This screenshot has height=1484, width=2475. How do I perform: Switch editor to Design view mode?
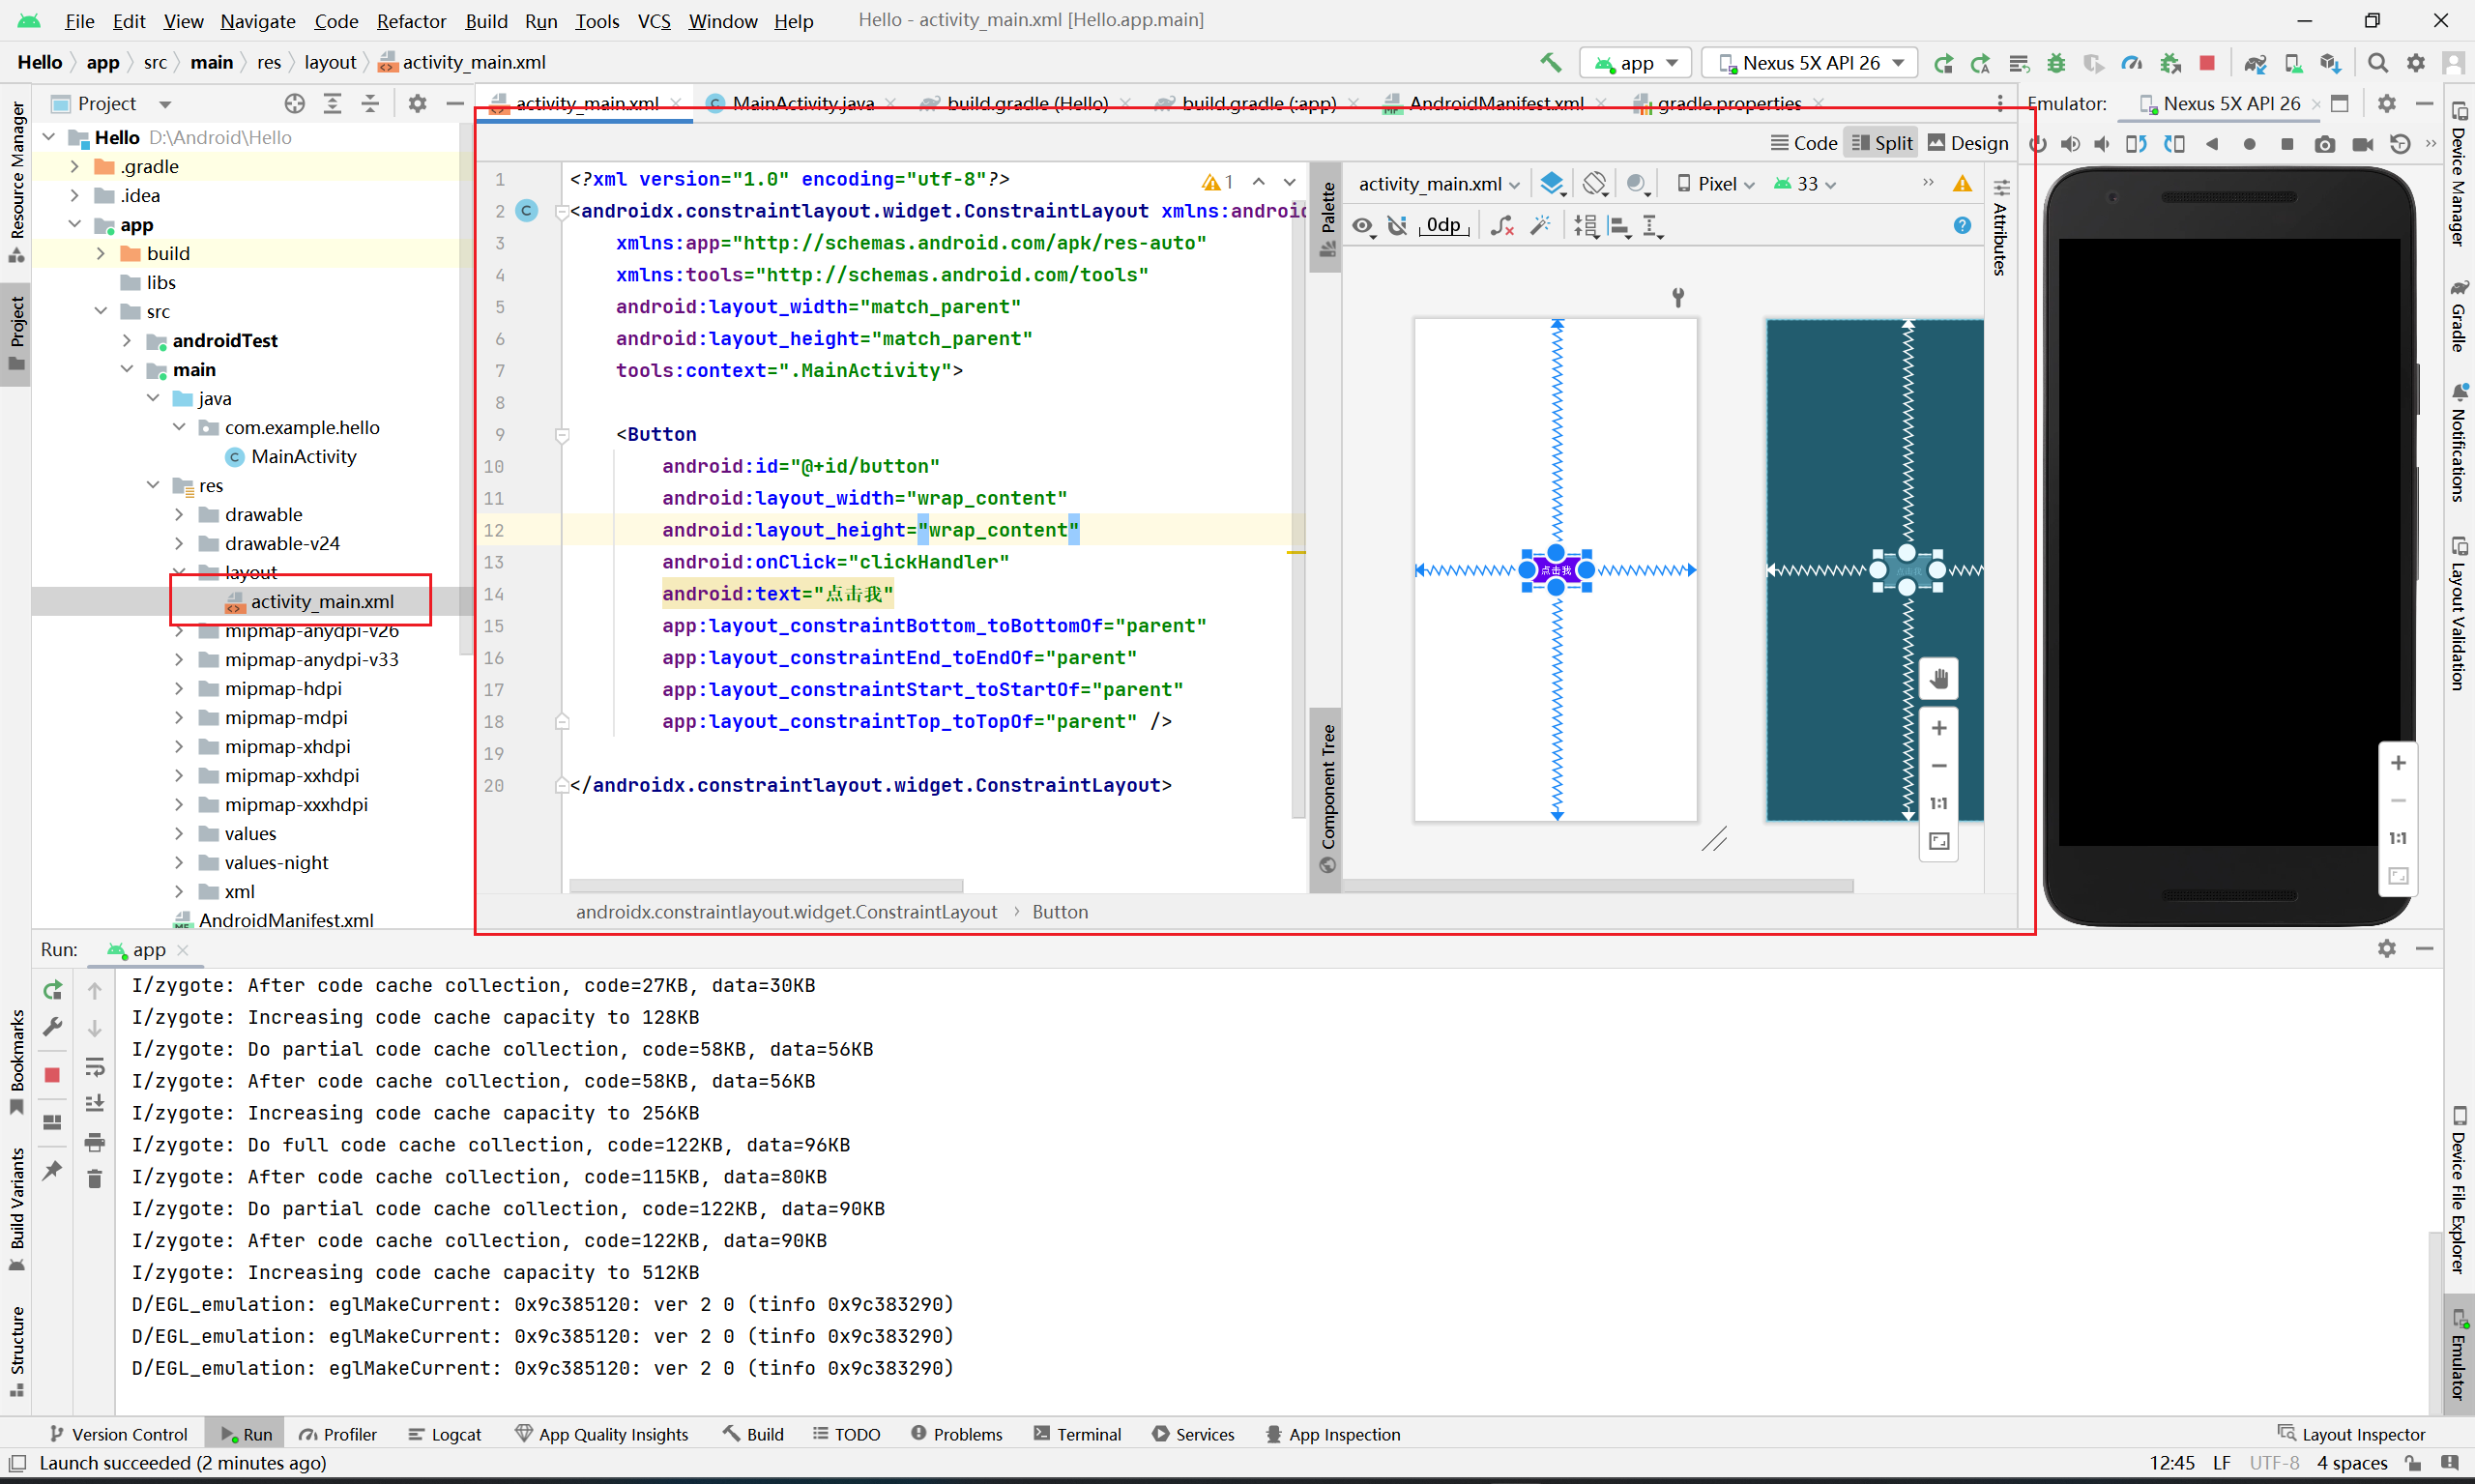(x=1968, y=143)
